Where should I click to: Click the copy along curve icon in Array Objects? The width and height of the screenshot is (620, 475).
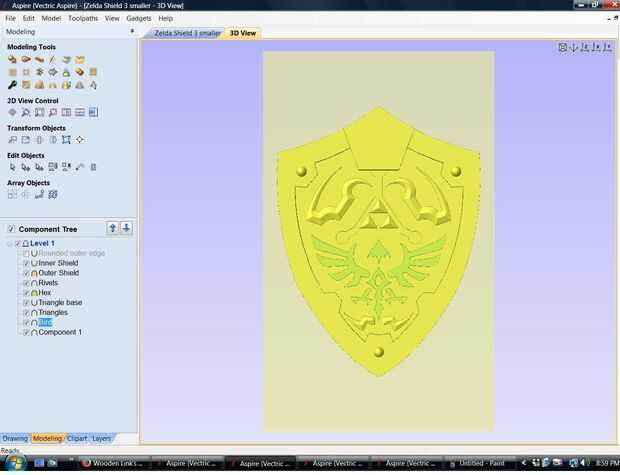click(x=39, y=194)
